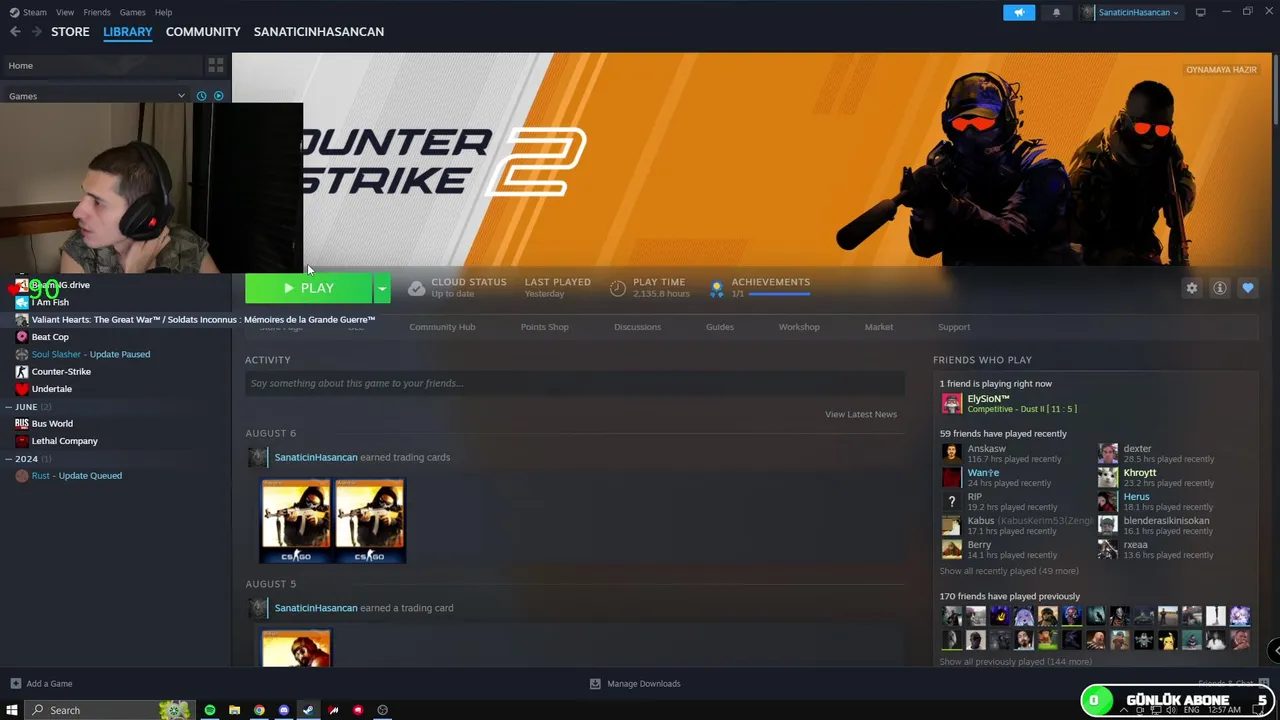Image resolution: width=1280 pixels, height=720 pixels.
Task: Open the Friends menu
Action: (97, 12)
